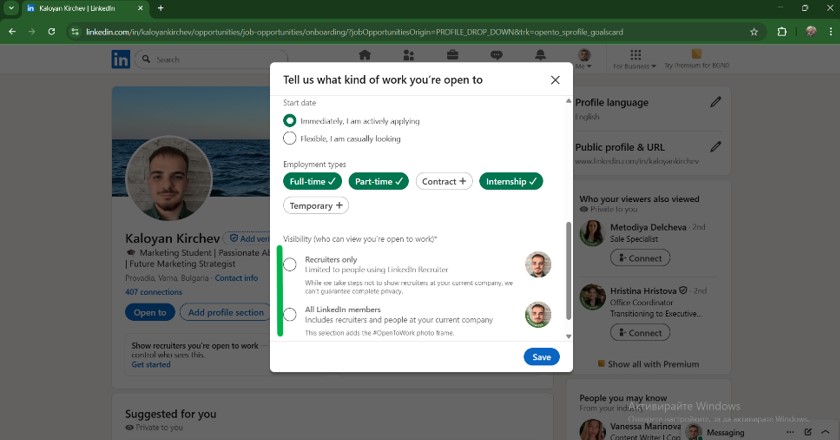Select 'Immediately, I am actively applying' option
This screenshot has width=840, height=440.
(x=289, y=121)
